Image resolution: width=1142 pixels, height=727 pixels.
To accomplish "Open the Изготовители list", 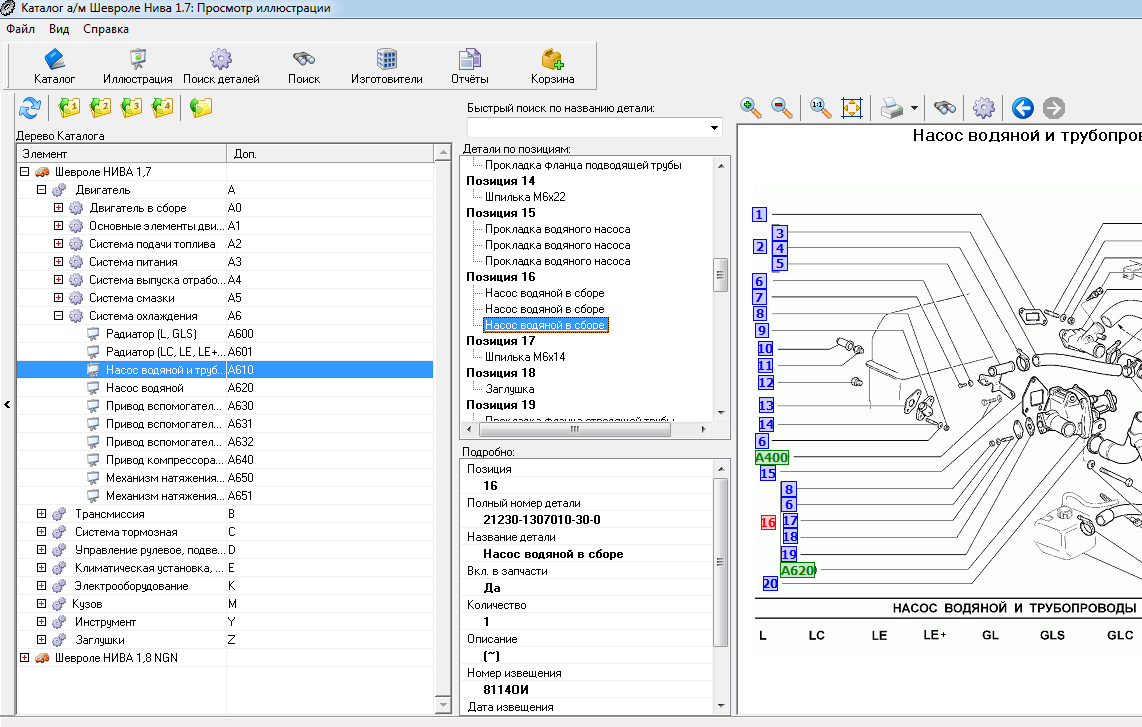I will pyautogui.click(x=387, y=66).
